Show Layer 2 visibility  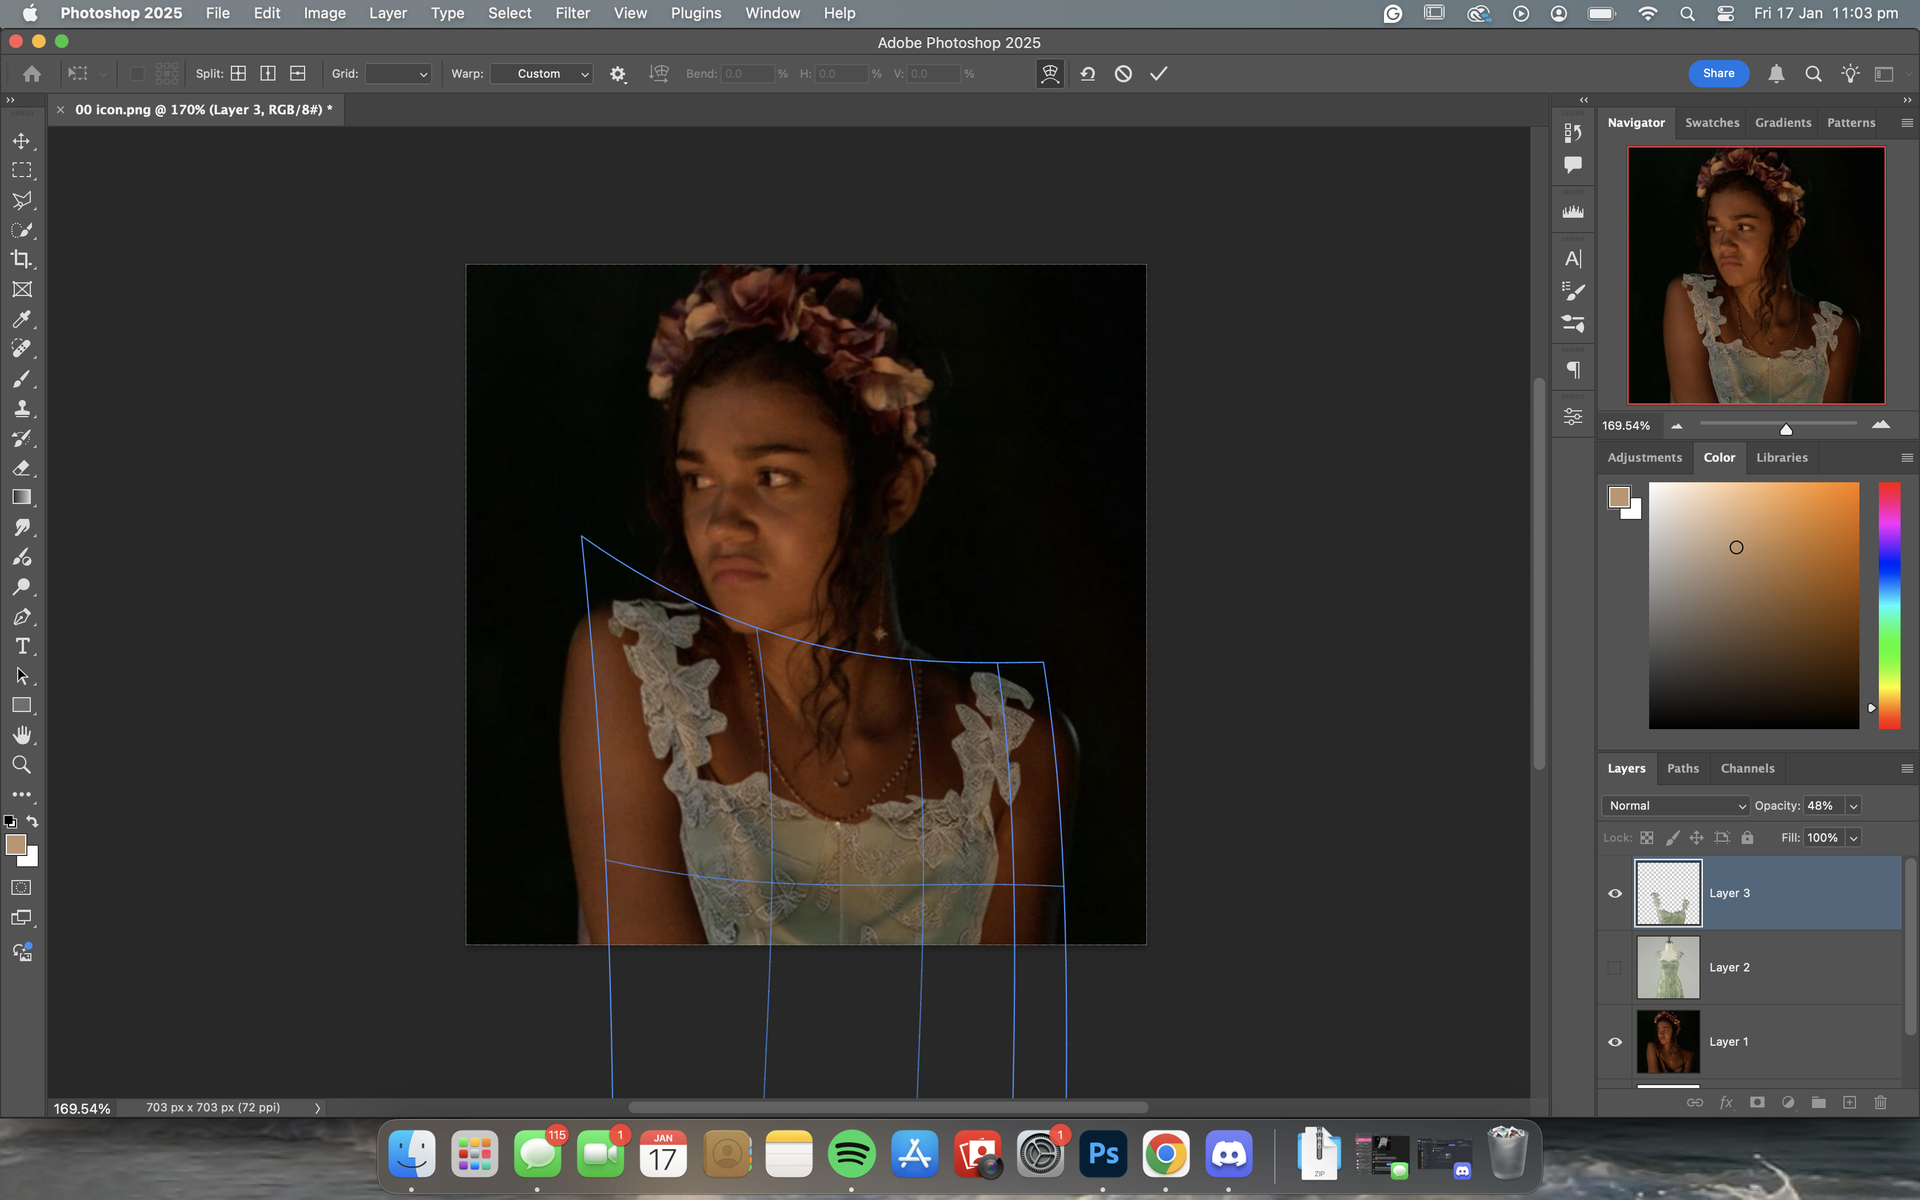[1614, 967]
